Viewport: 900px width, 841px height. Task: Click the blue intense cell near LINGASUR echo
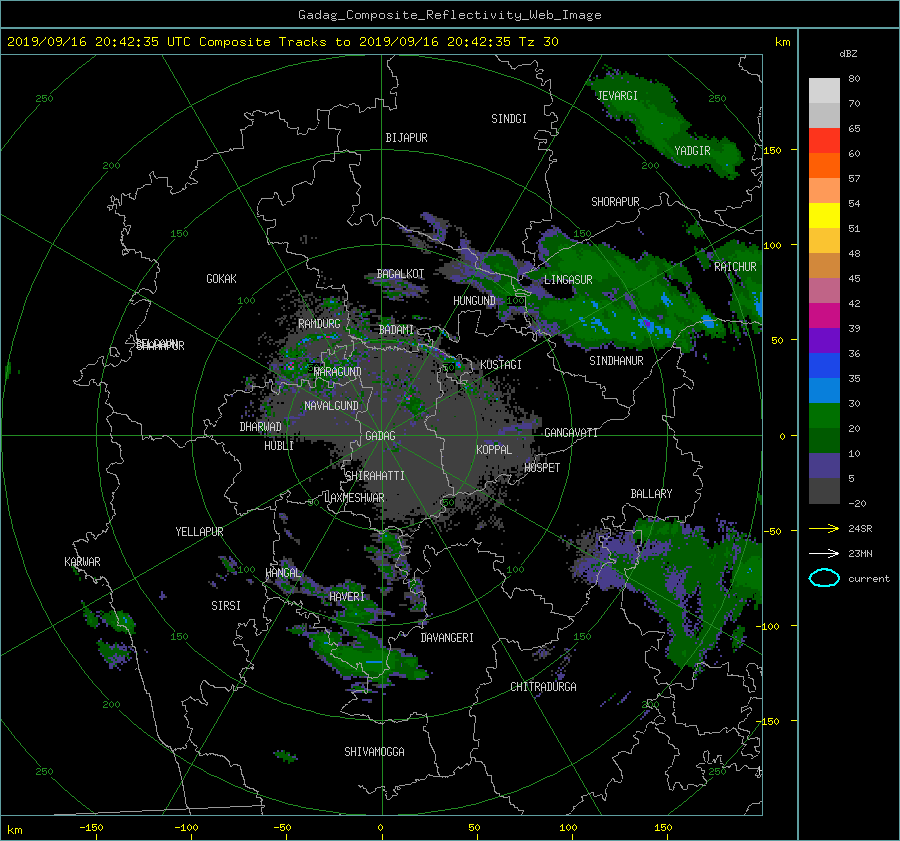point(647,324)
